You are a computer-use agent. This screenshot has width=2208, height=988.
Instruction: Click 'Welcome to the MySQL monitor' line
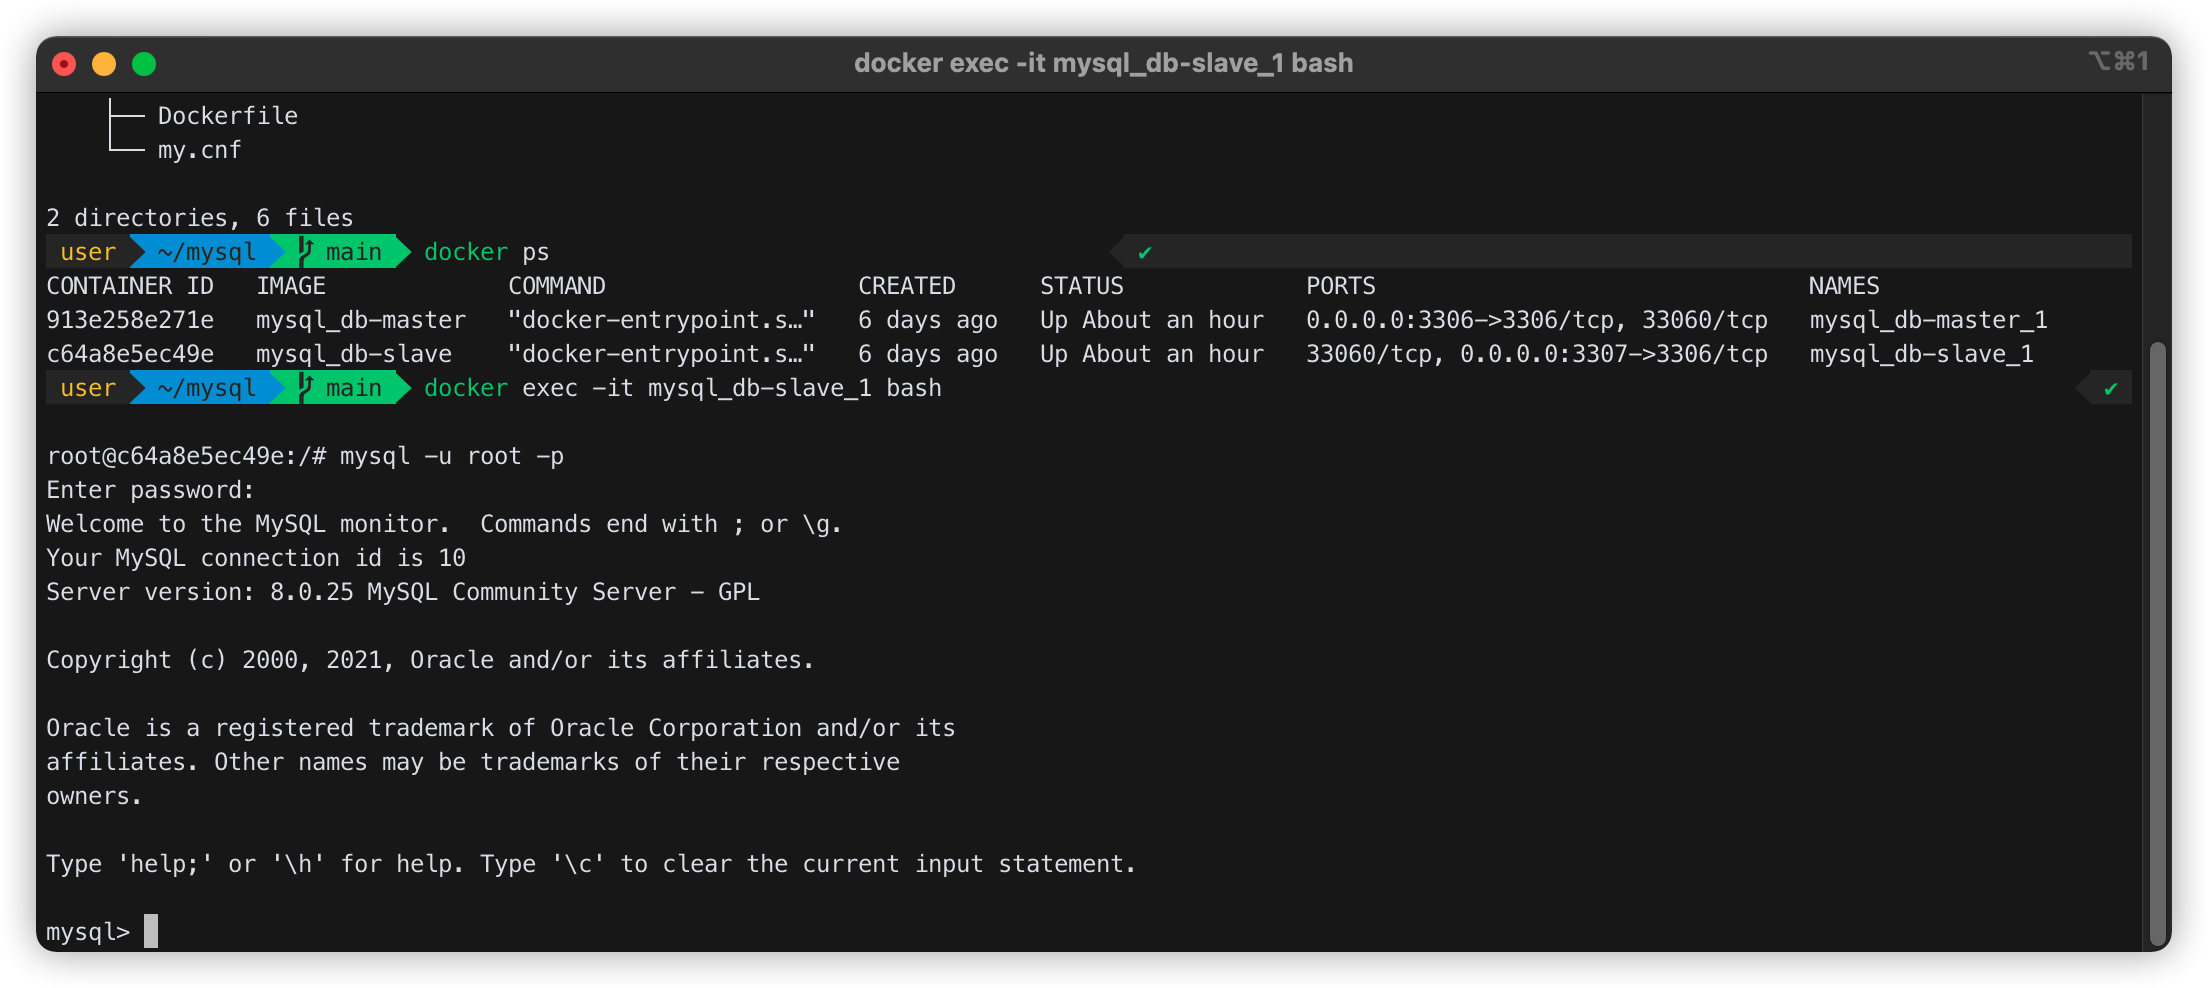click(x=444, y=524)
